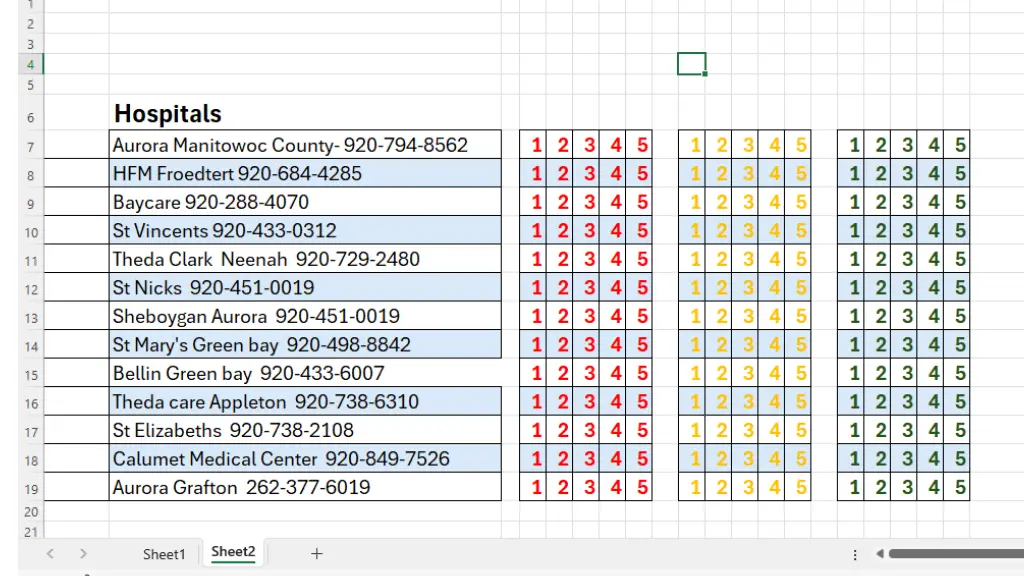Screen dimensions: 1024x576
Task: Select the St Nicks 920-451-0019 cell
Action: click(305, 287)
